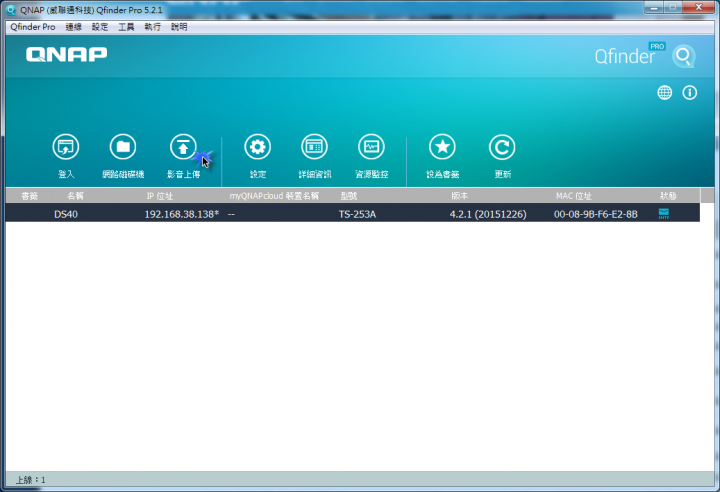Click model cell TS-253A

coord(357,214)
